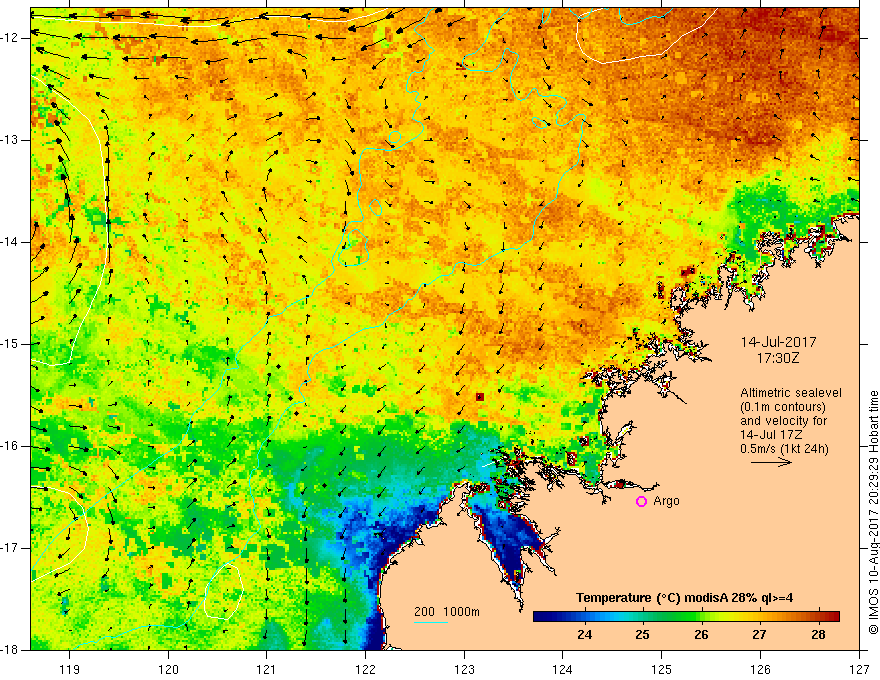Click the time '17:30Z' text
880x680 pixels.
778,358
